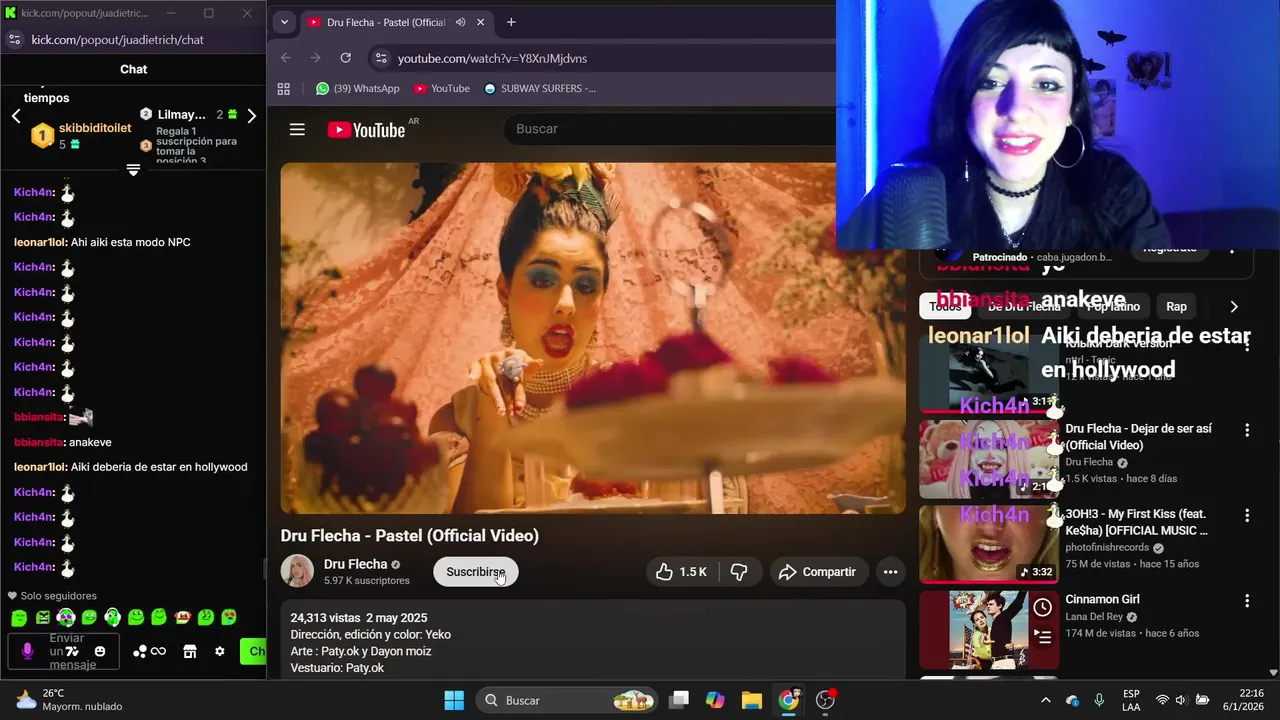Collapse the Kick chat leaderboard panel
1280x720 pixels.
point(133,170)
